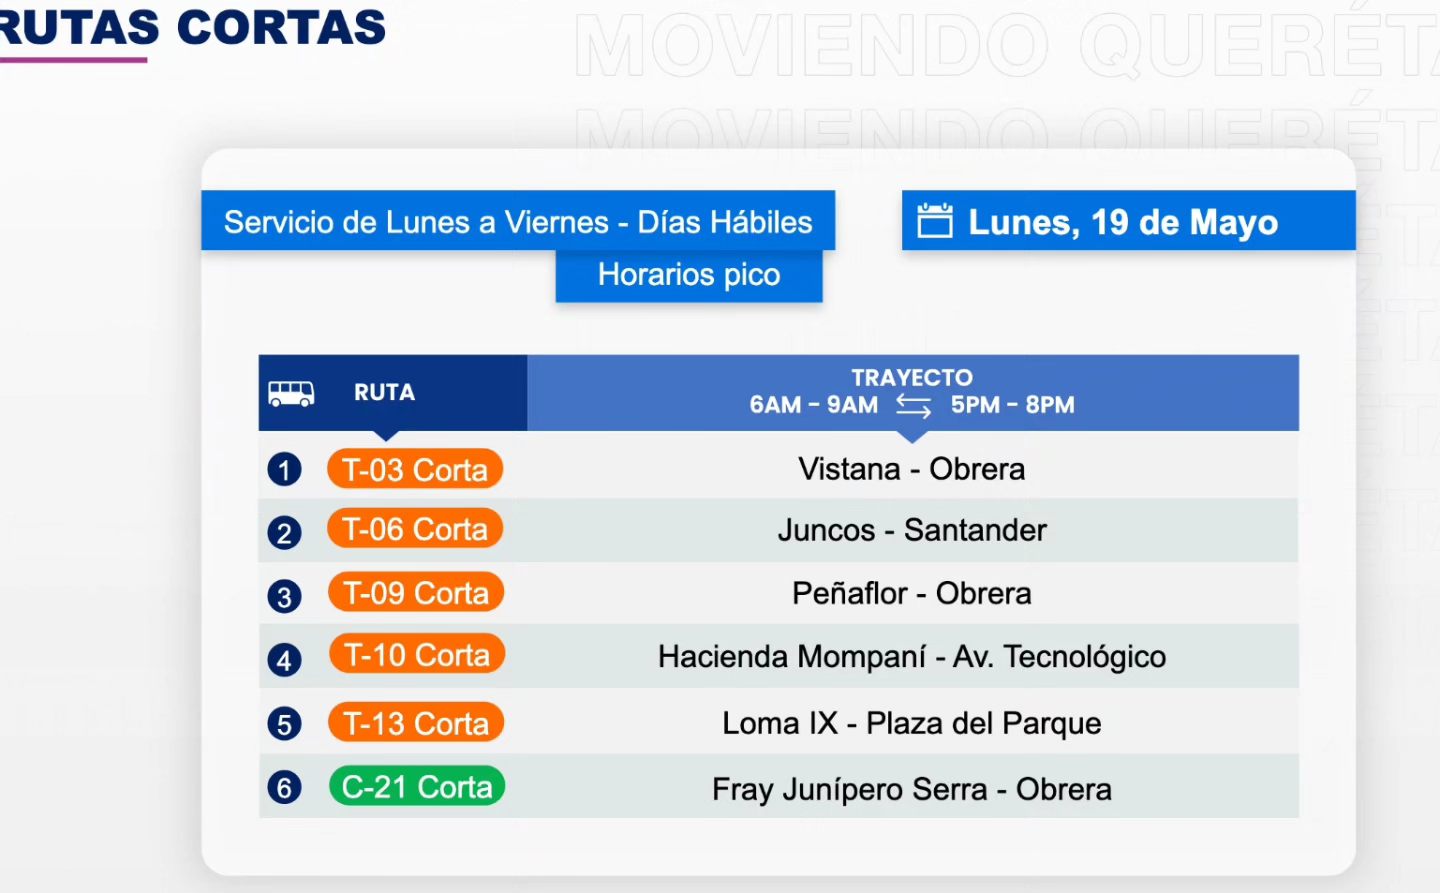The image size is (1440, 893).
Task: Click the Fray Junípero Serra - Obrera trayecto
Action: (x=912, y=789)
